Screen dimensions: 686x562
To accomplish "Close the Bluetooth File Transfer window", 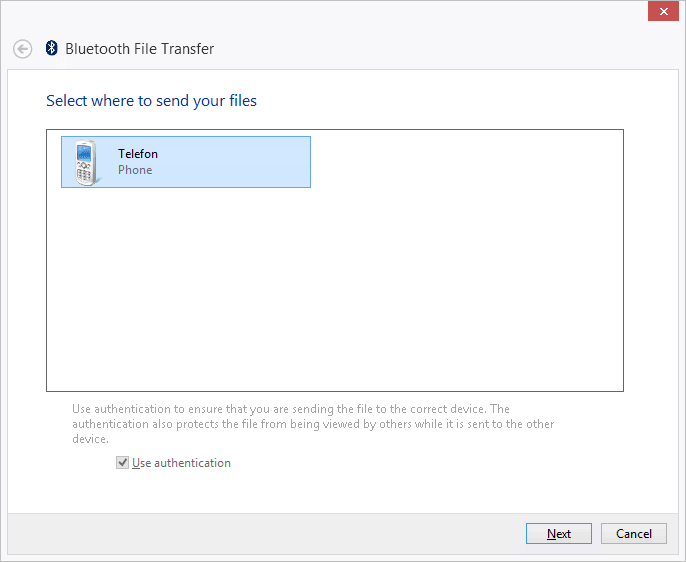I will [x=662, y=11].
